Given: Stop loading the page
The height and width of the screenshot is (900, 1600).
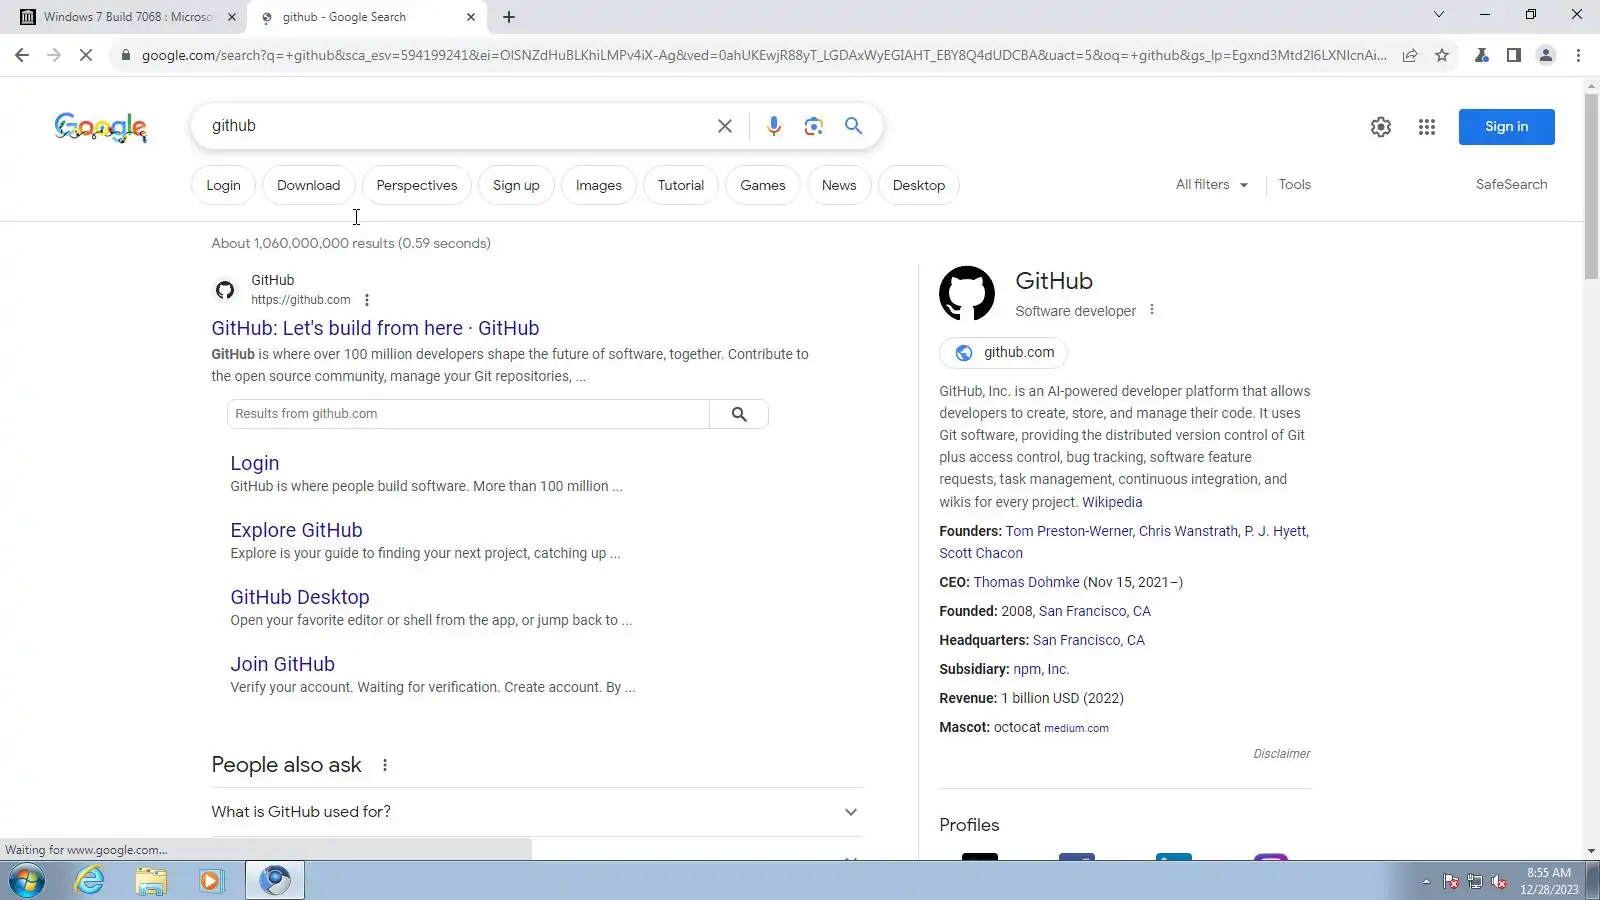Looking at the screenshot, I should [86, 56].
